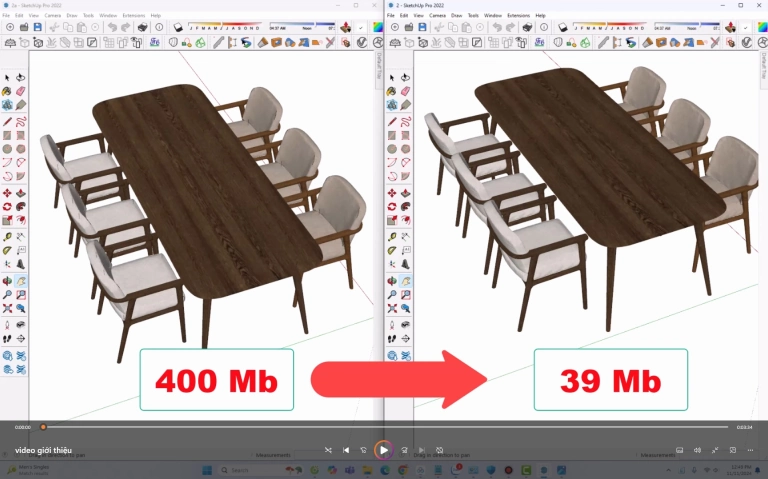Select the Select arrow tool in 2a window
Screen dimensions: 768x479
pos(7,77)
